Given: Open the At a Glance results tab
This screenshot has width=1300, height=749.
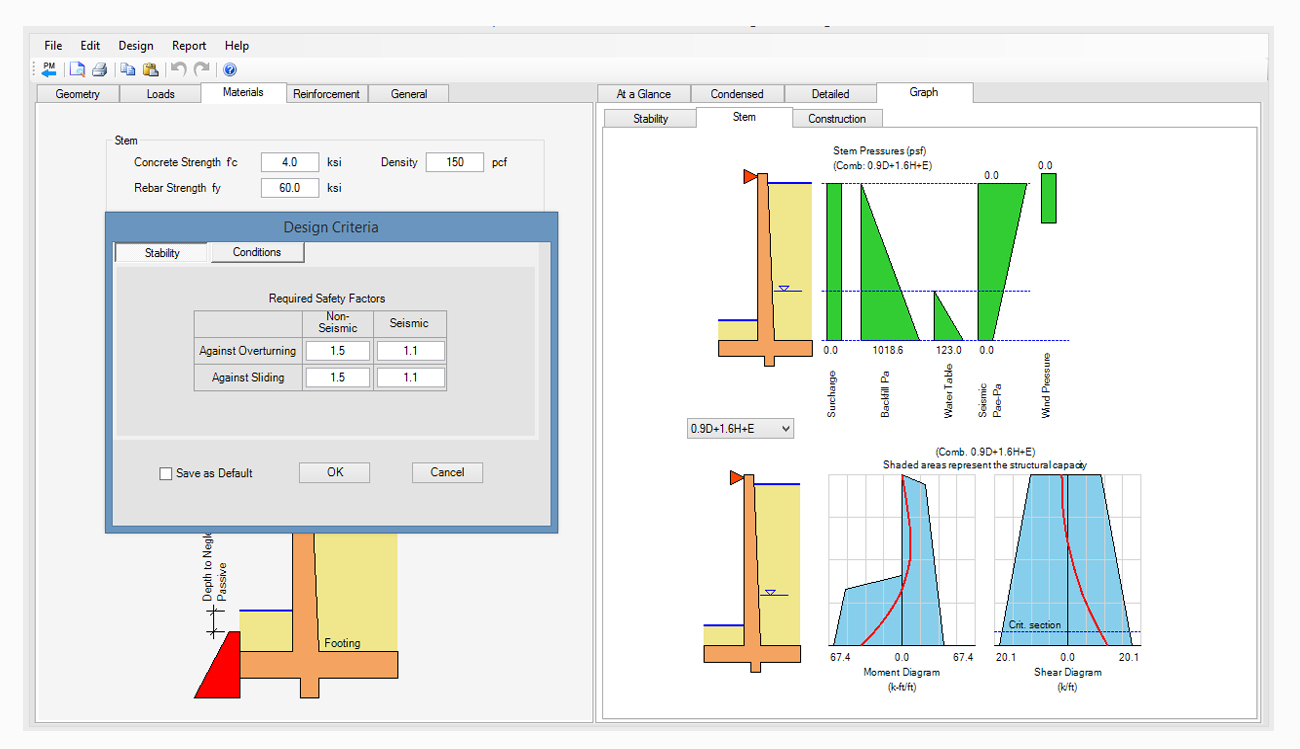Looking at the screenshot, I should point(643,94).
